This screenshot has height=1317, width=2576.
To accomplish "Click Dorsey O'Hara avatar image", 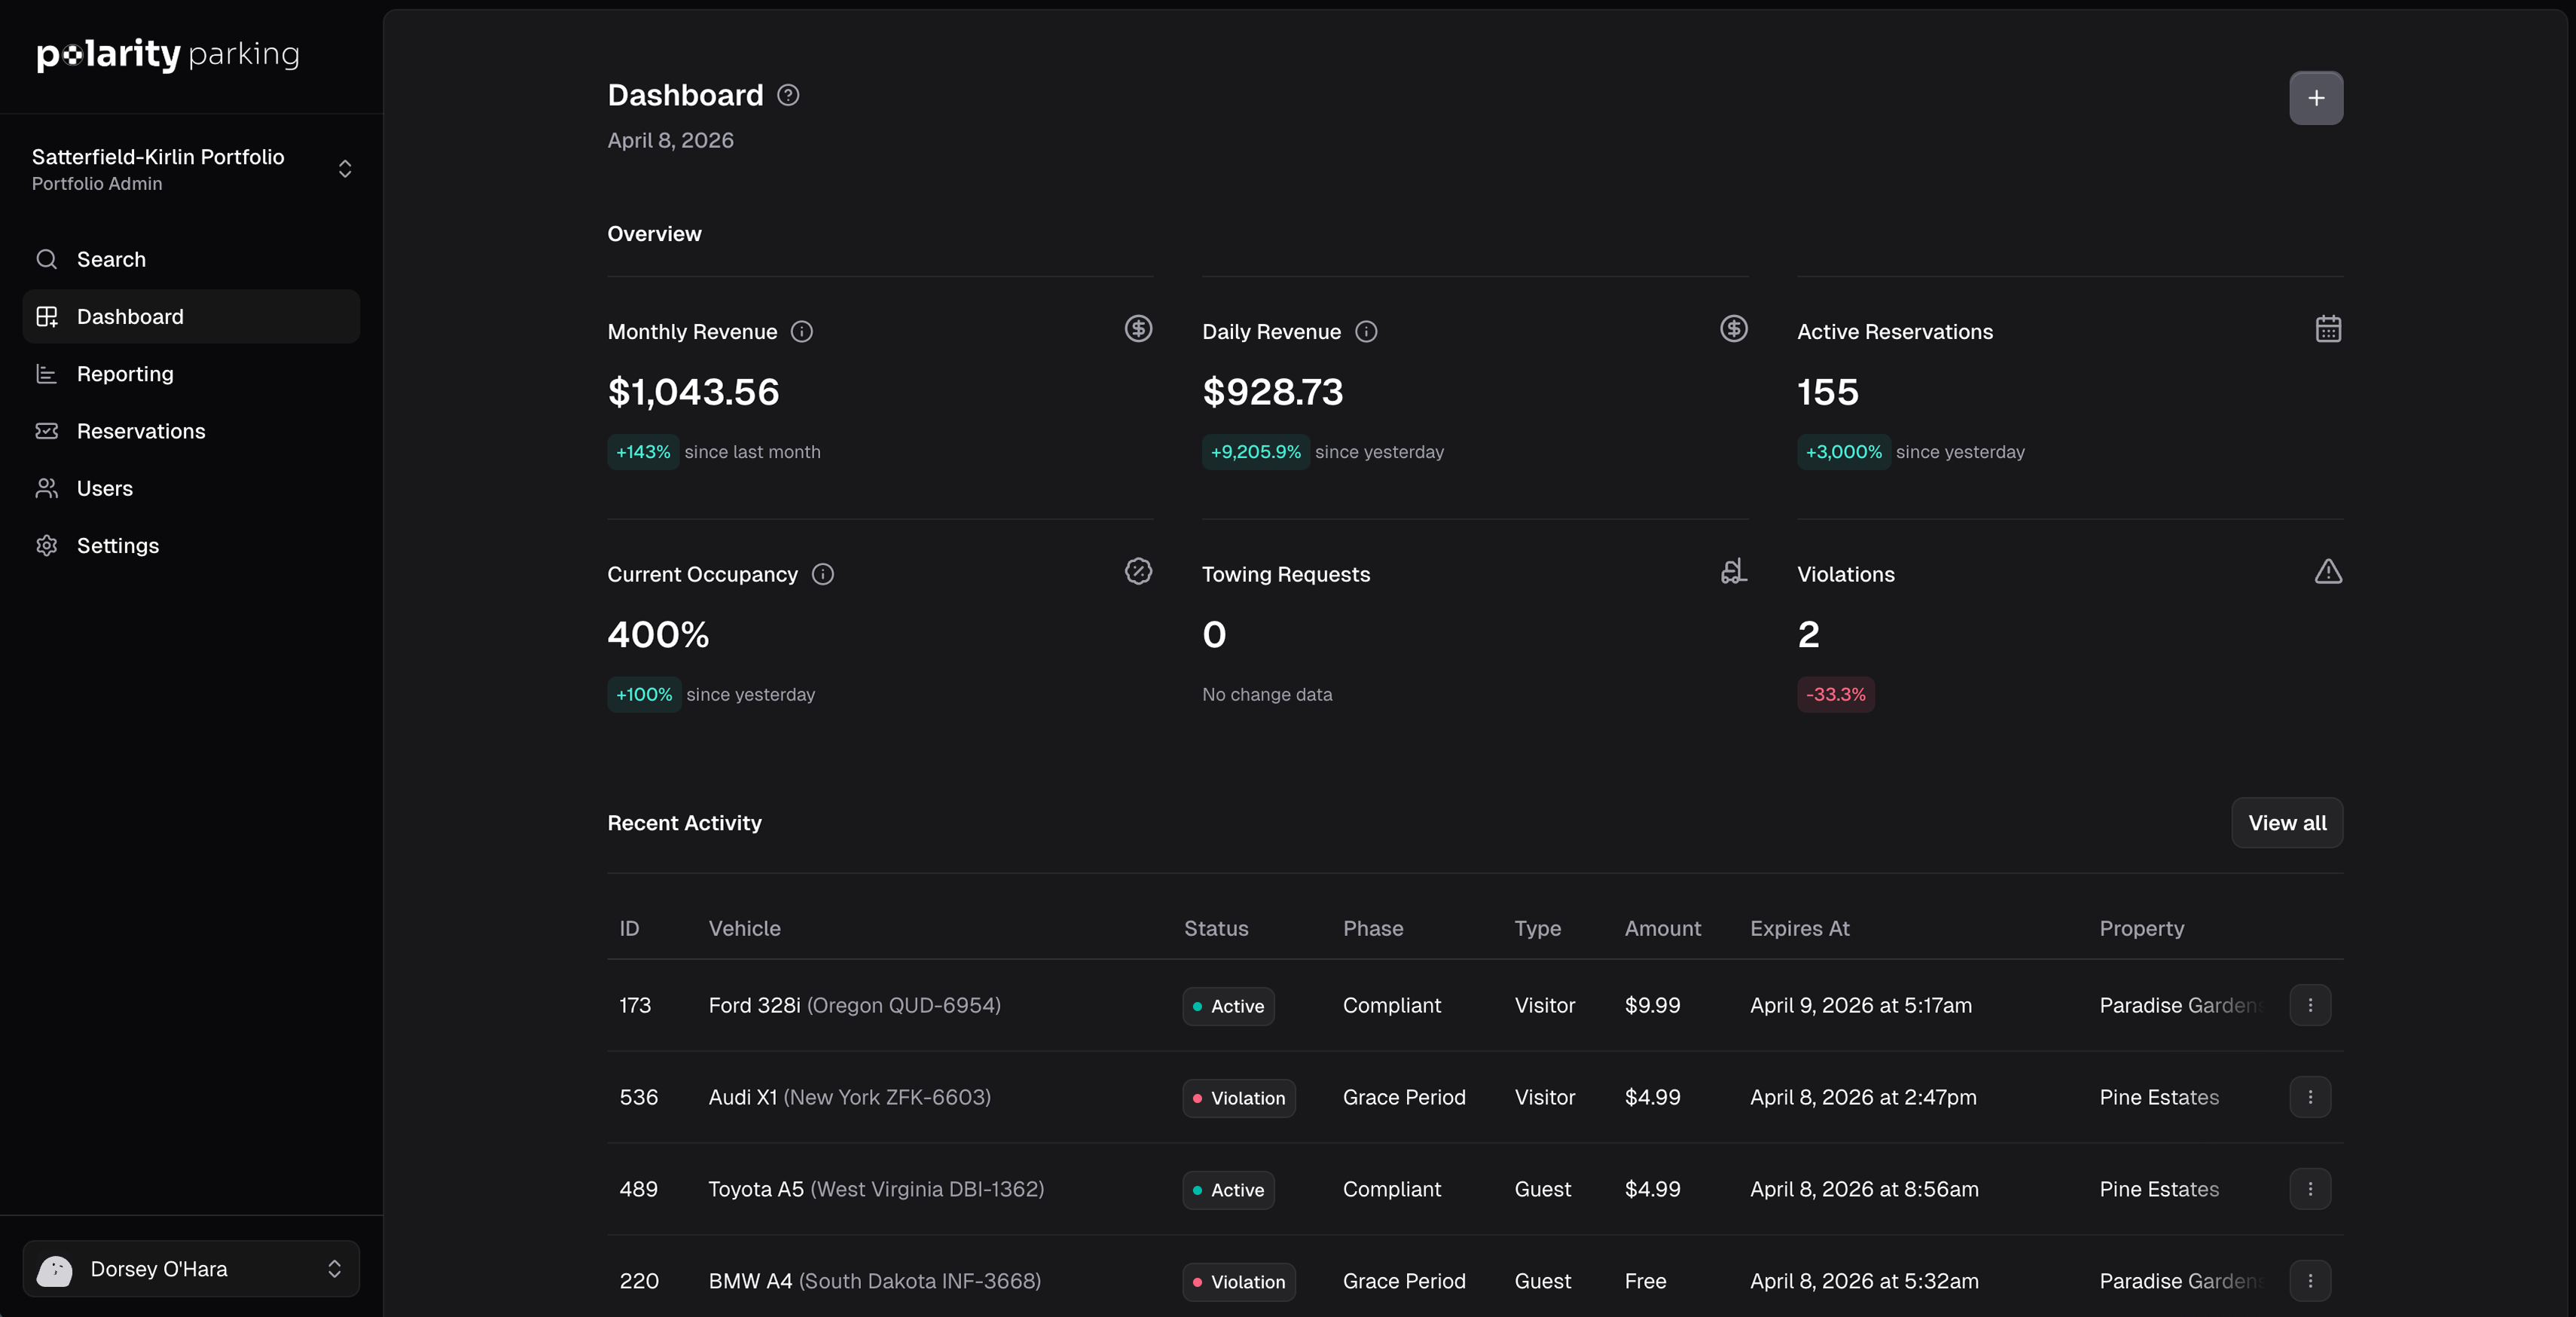I will 54,1270.
